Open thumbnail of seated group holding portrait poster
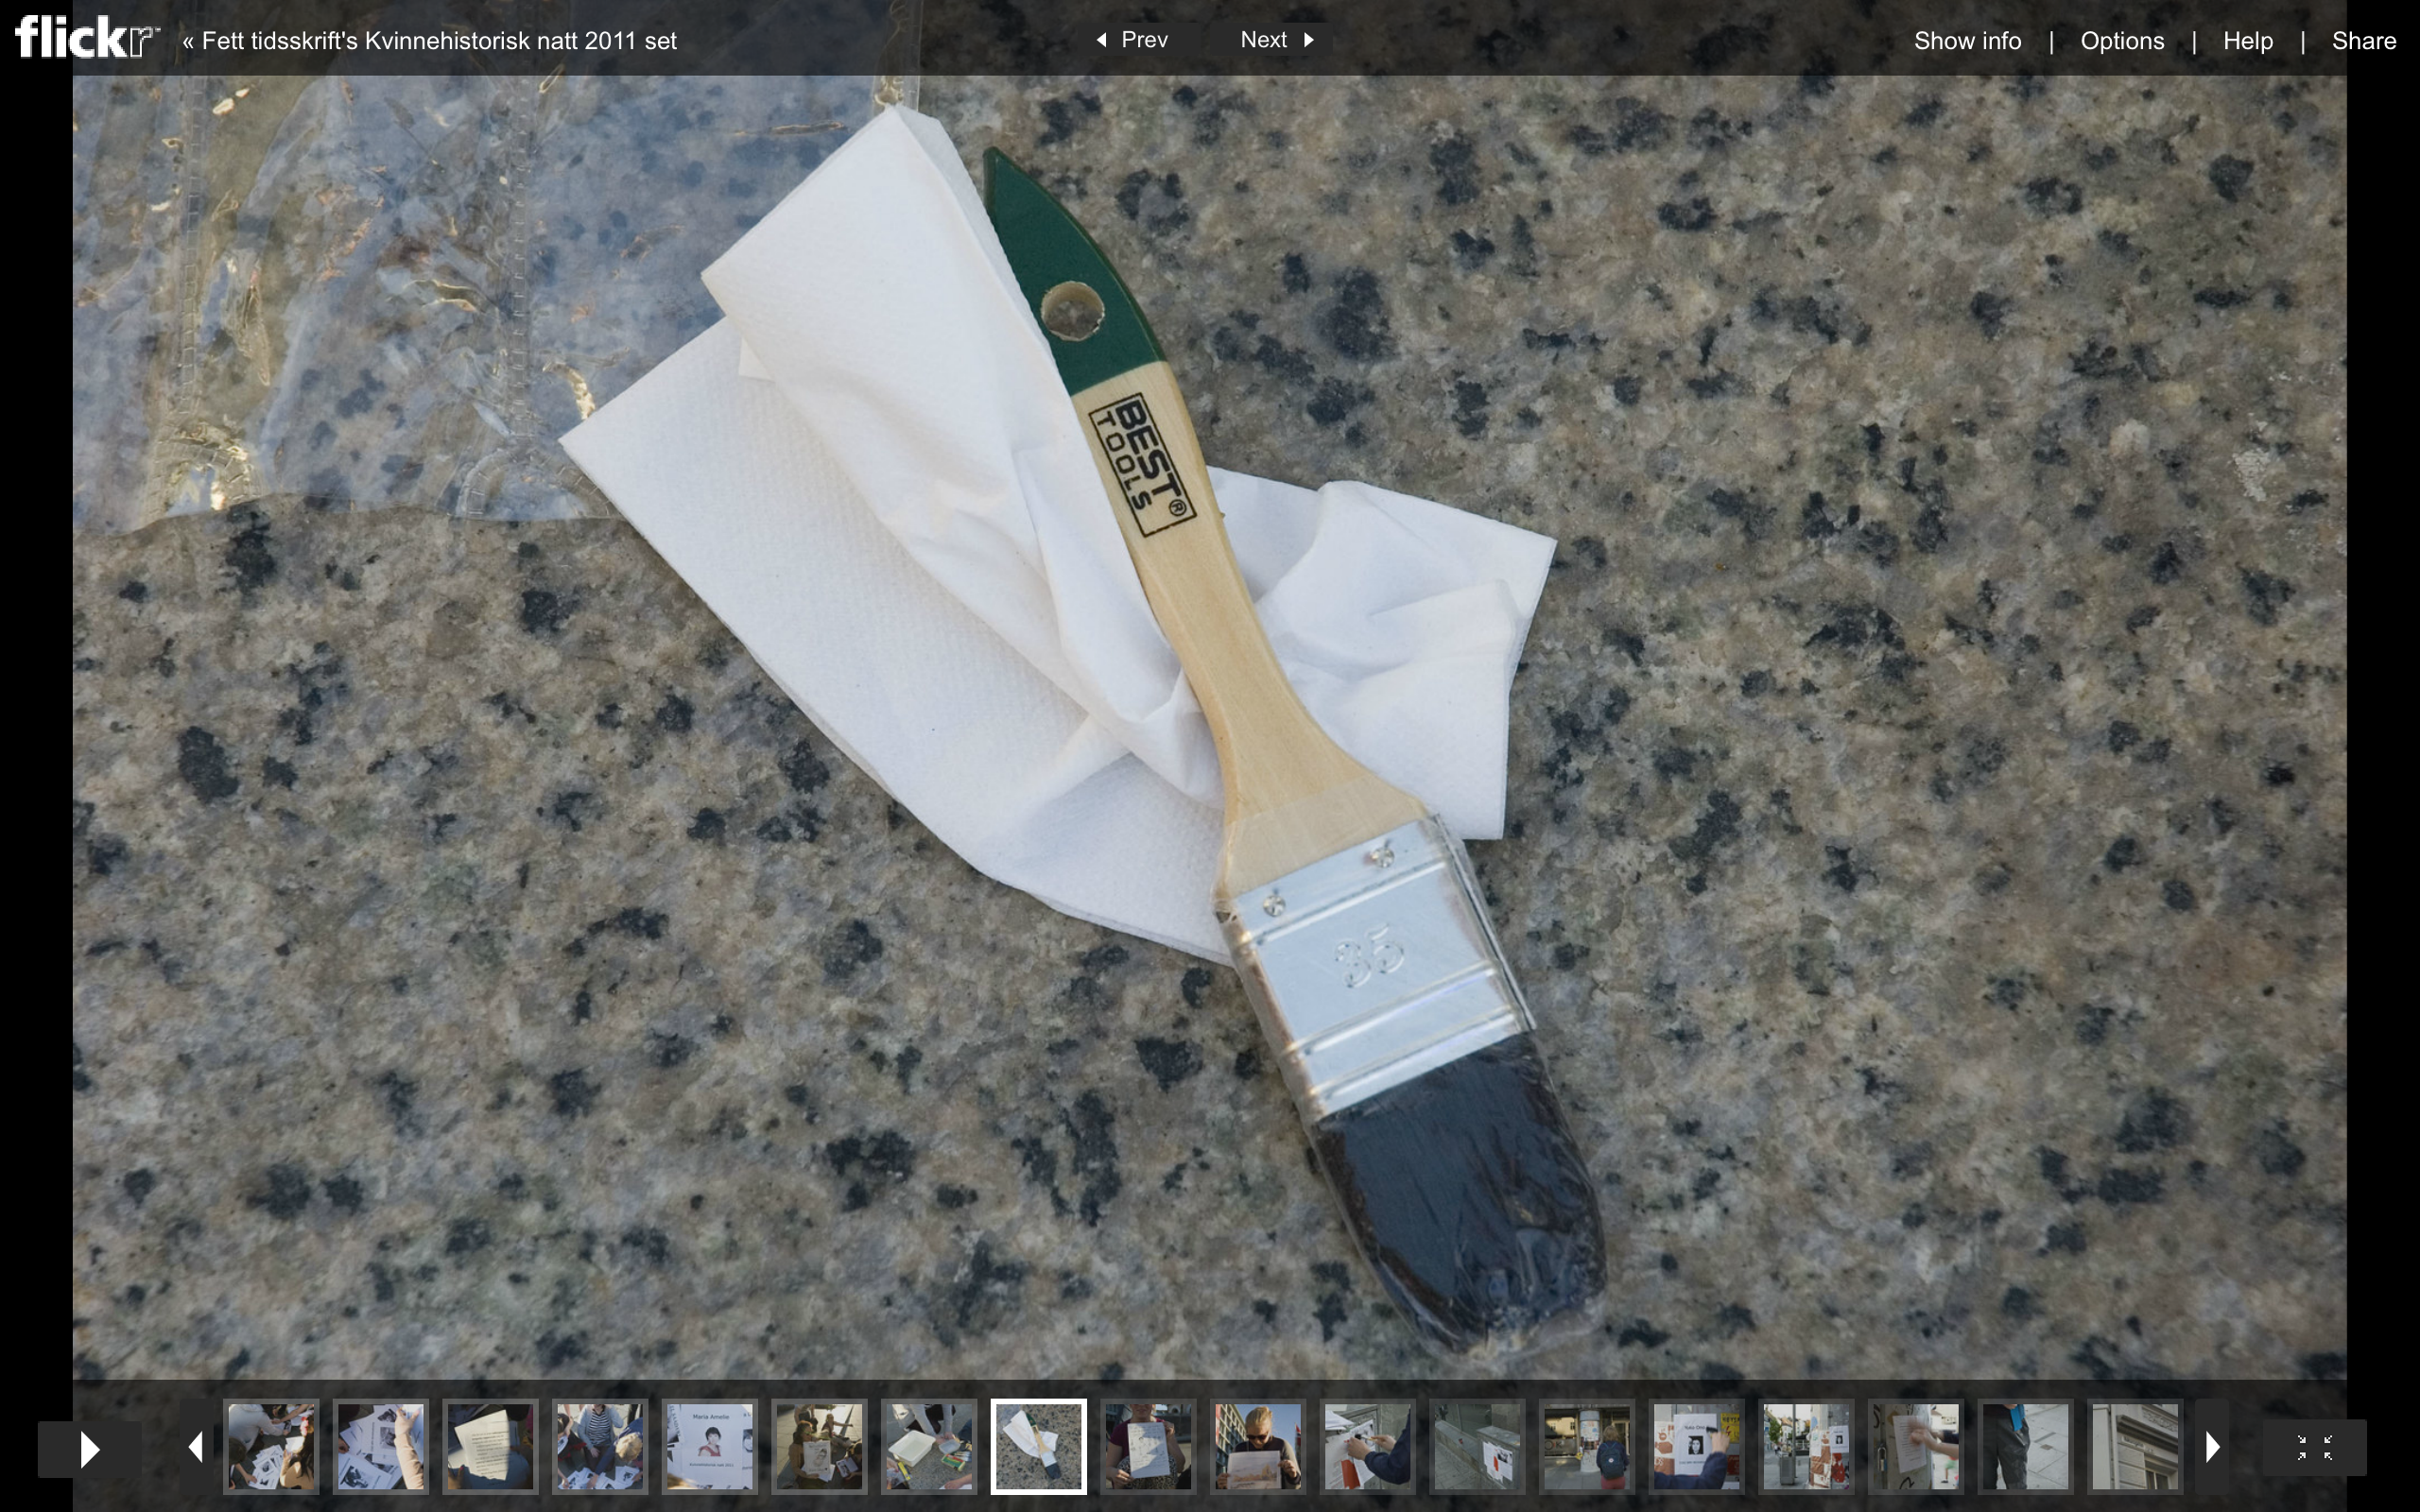This screenshot has width=2420, height=1512. pyautogui.click(x=819, y=1447)
